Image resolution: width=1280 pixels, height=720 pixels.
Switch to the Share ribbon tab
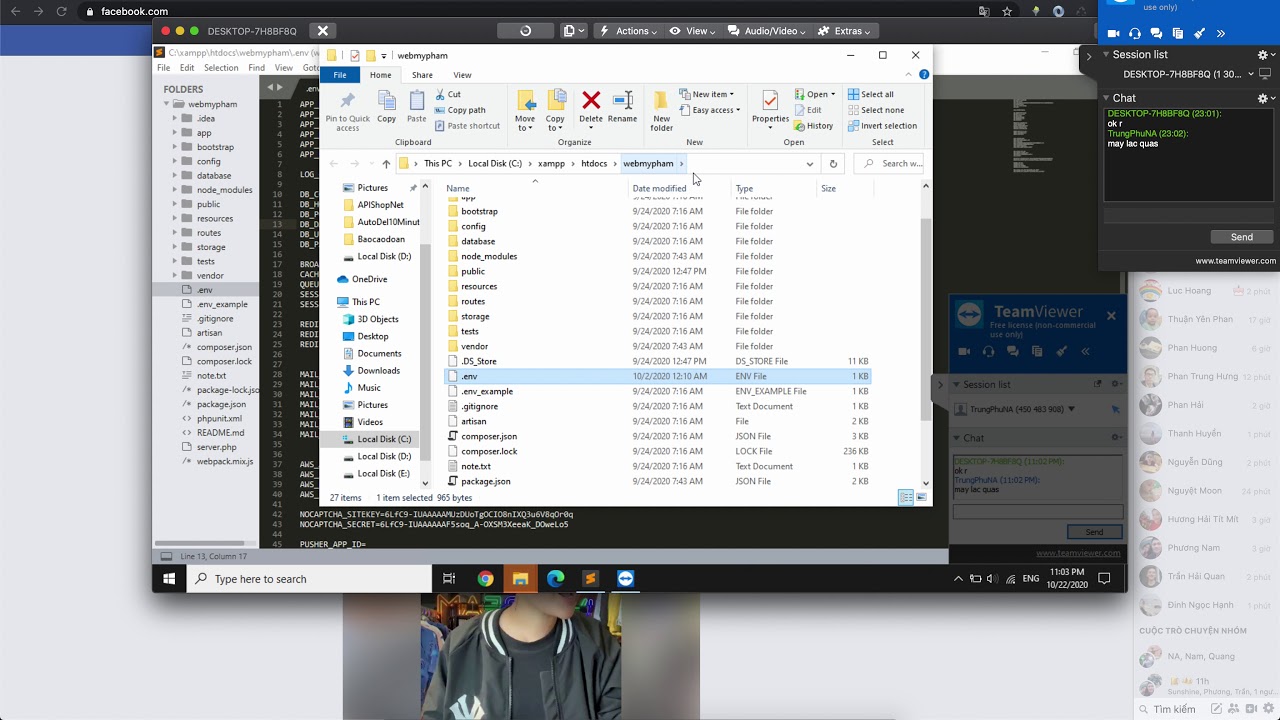422,75
